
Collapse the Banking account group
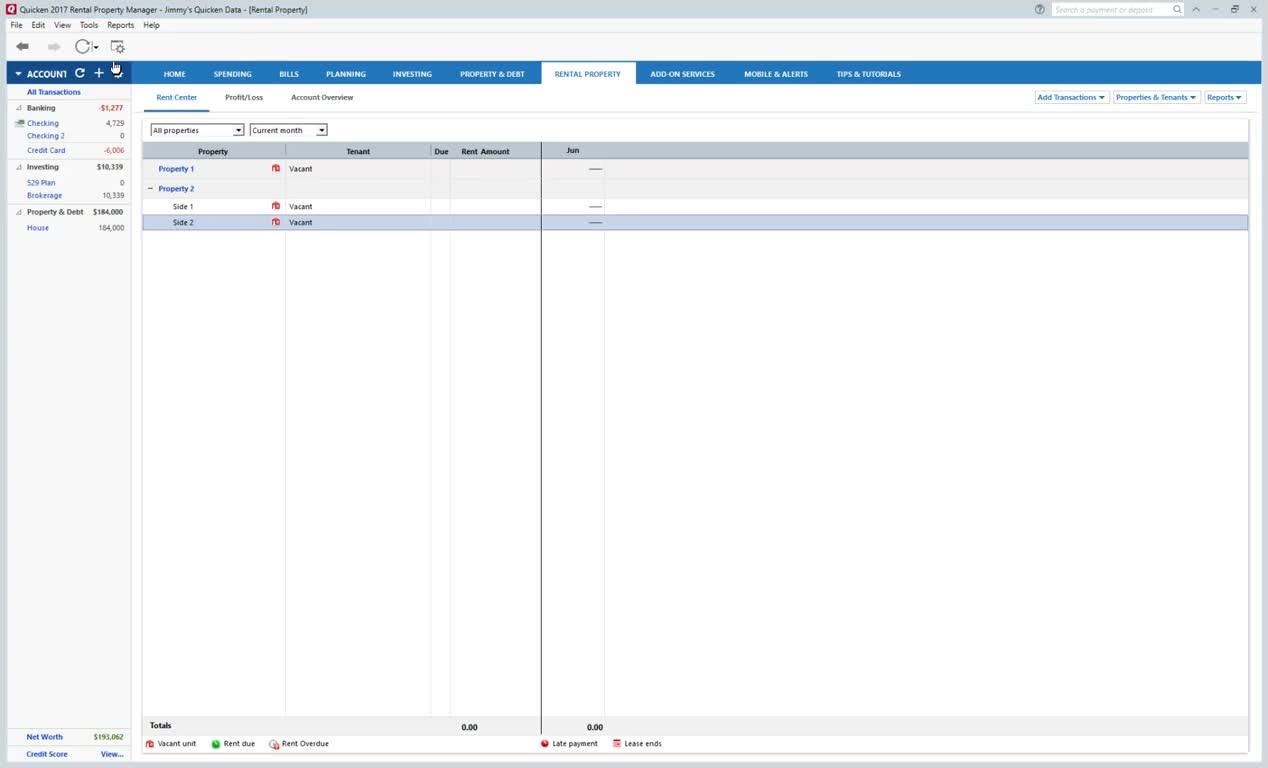pos(19,108)
